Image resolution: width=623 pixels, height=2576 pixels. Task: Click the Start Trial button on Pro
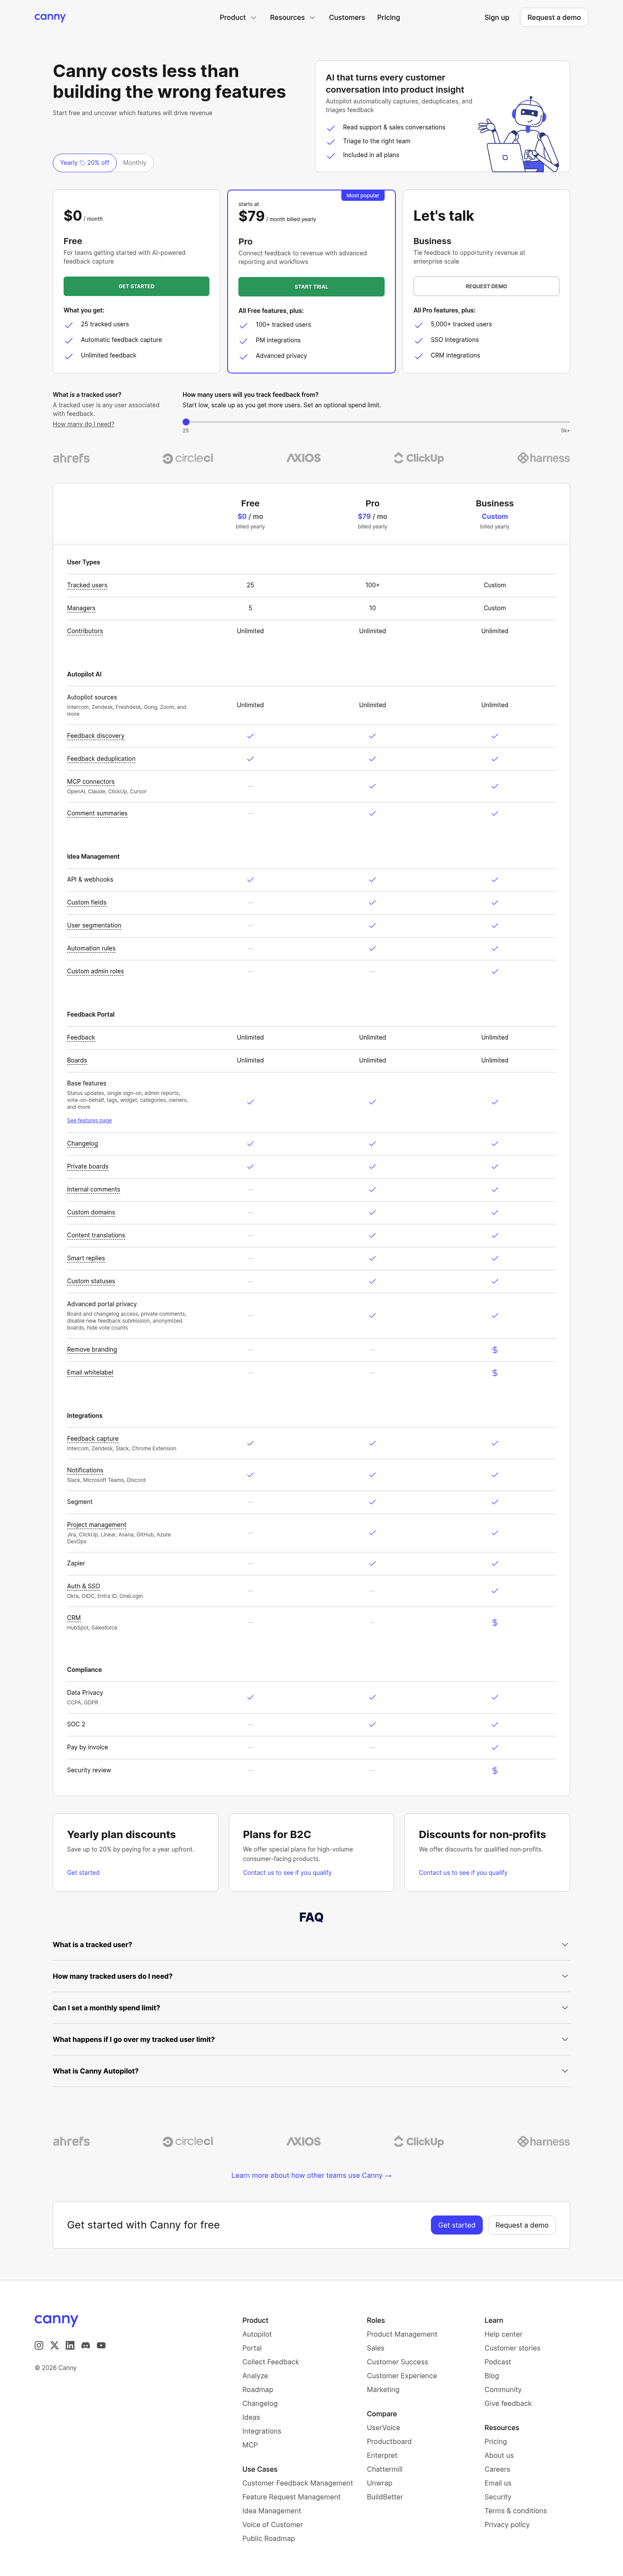tap(311, 287)
